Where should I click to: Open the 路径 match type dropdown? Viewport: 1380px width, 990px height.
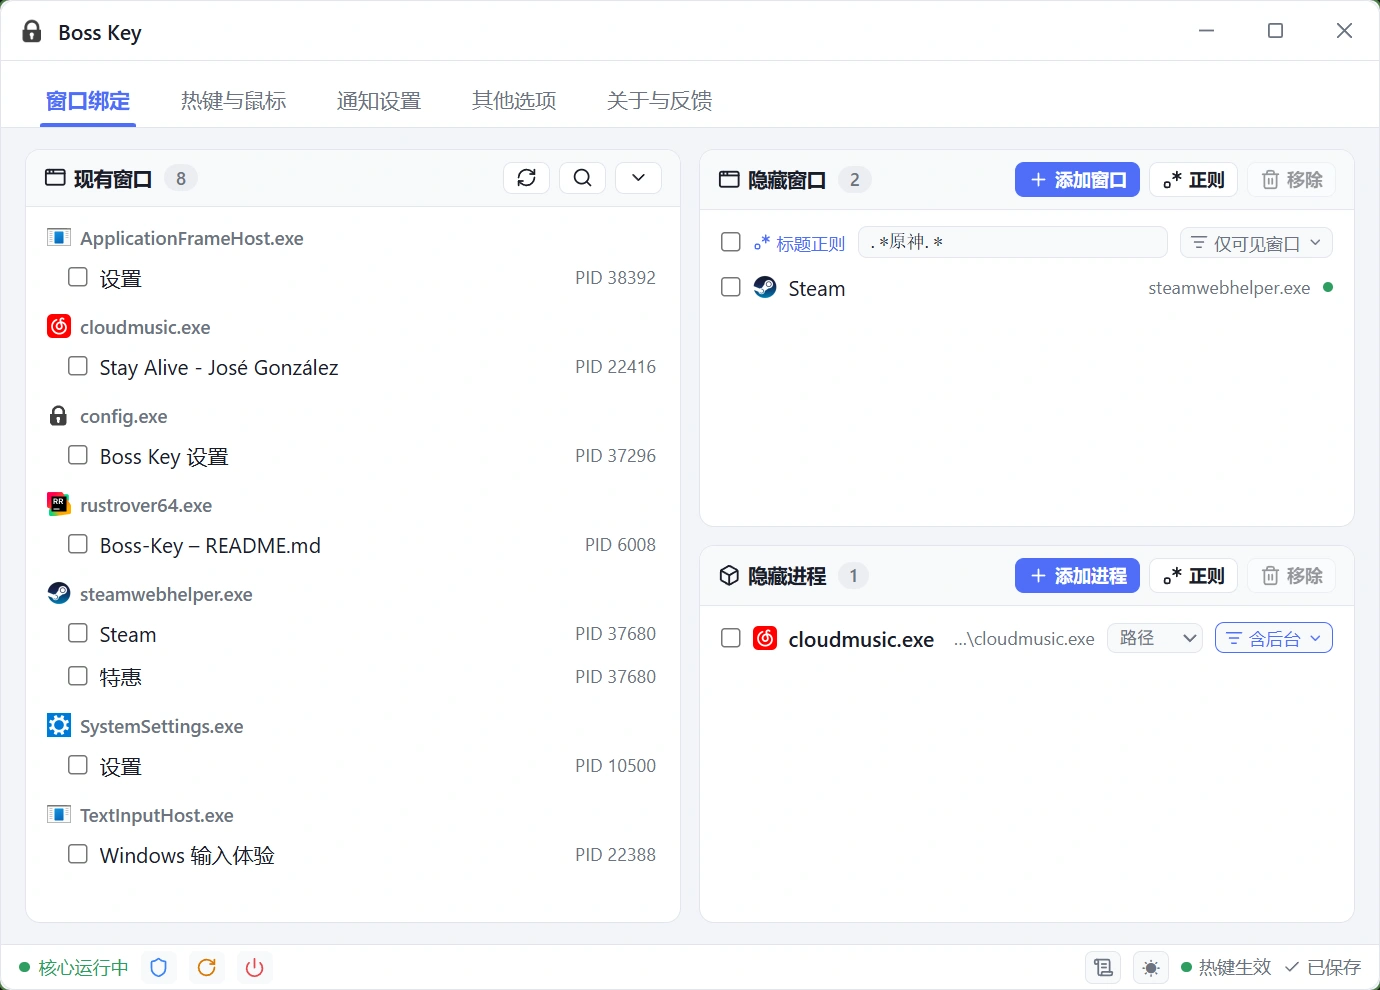[x=1155, y=638]
